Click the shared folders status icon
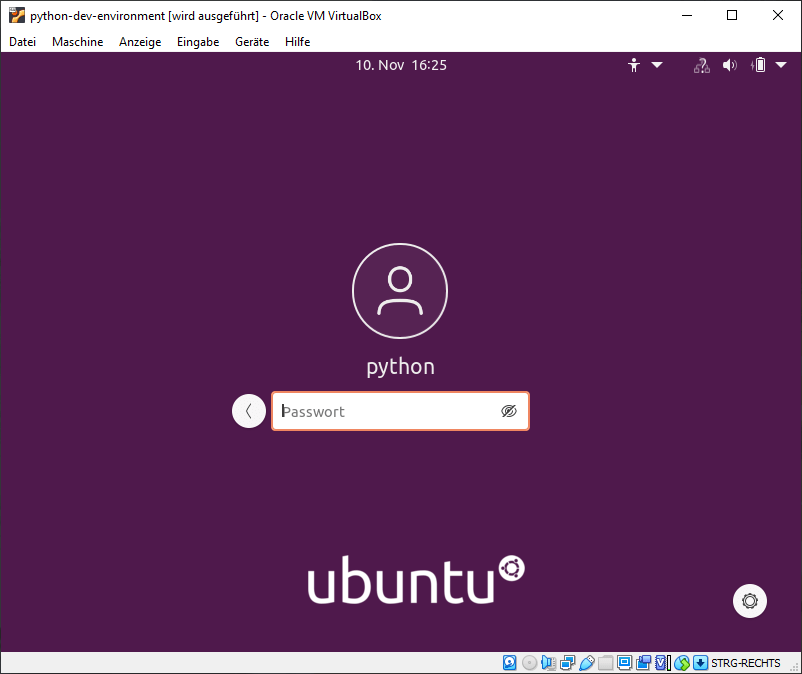Image resolution: width=802 pixels, height=674 pixels. 606,662
